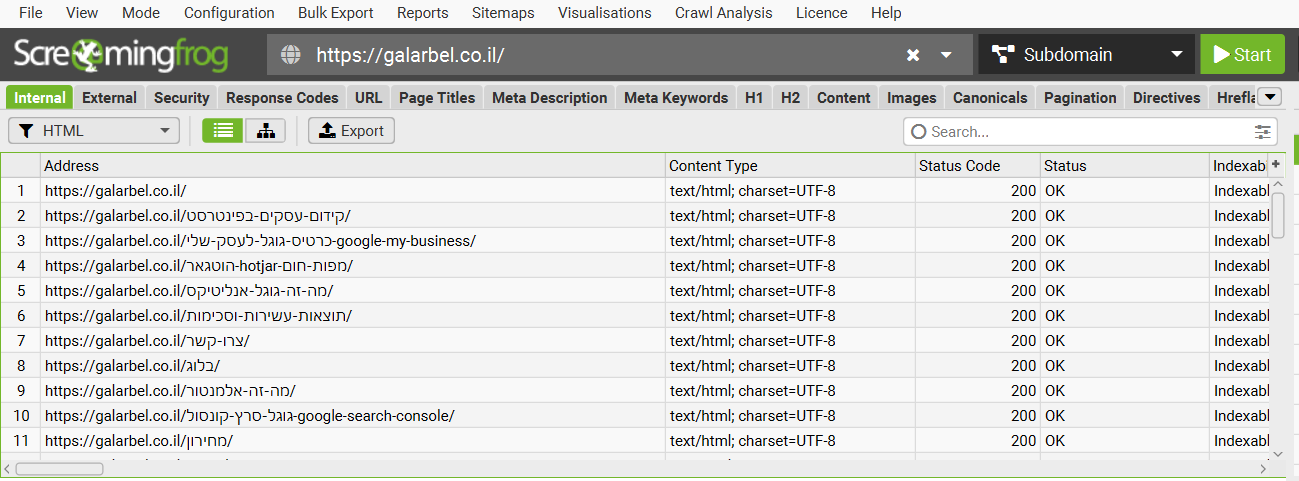Switch to the Directives tab

click(1167, 98)
